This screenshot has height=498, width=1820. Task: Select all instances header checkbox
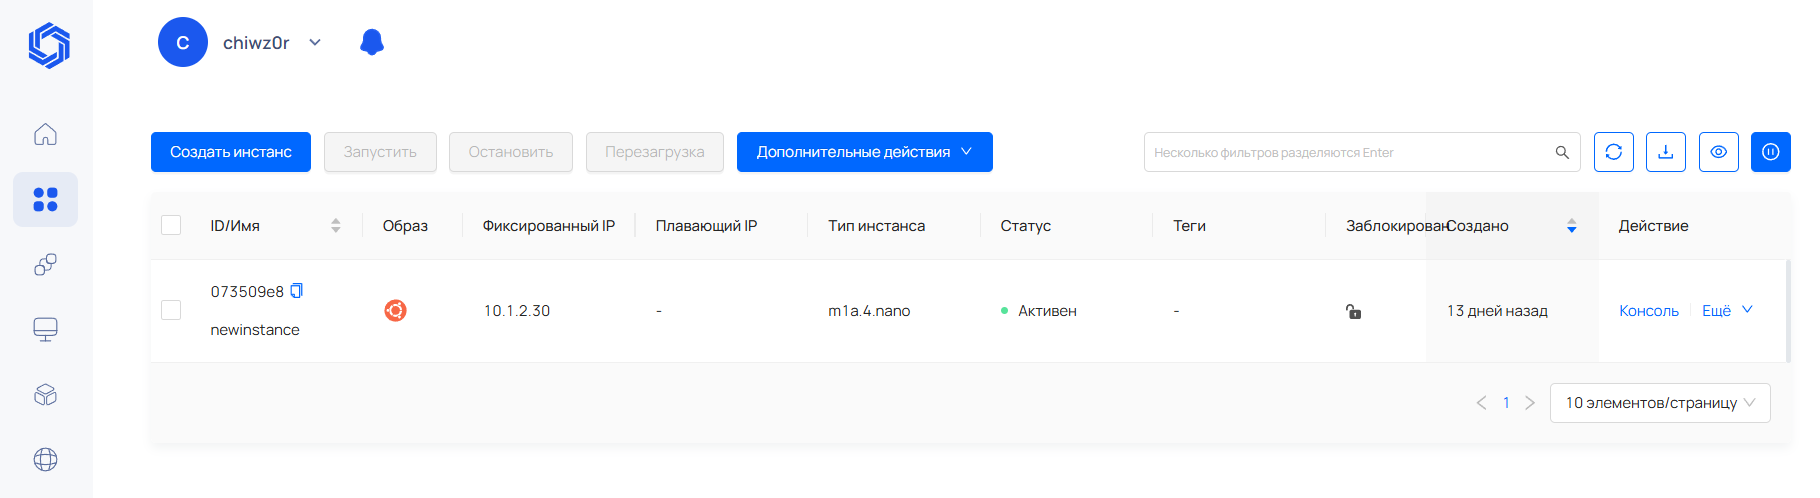click(x=171, y=225)
